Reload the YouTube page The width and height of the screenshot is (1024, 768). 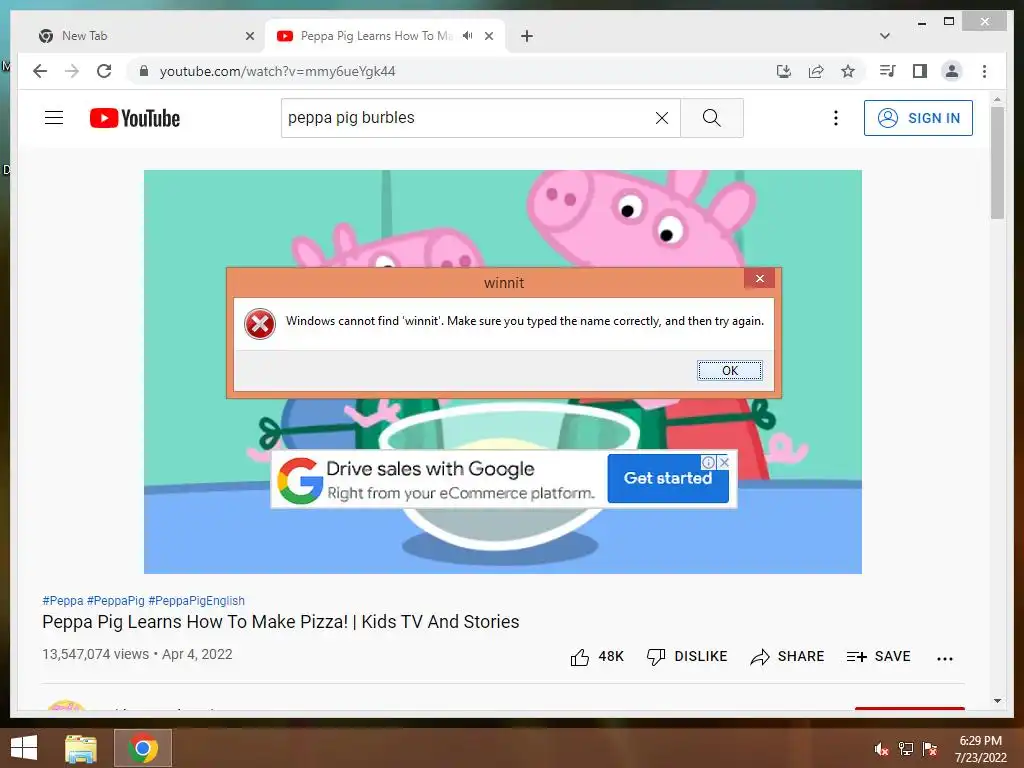[104, 71]
